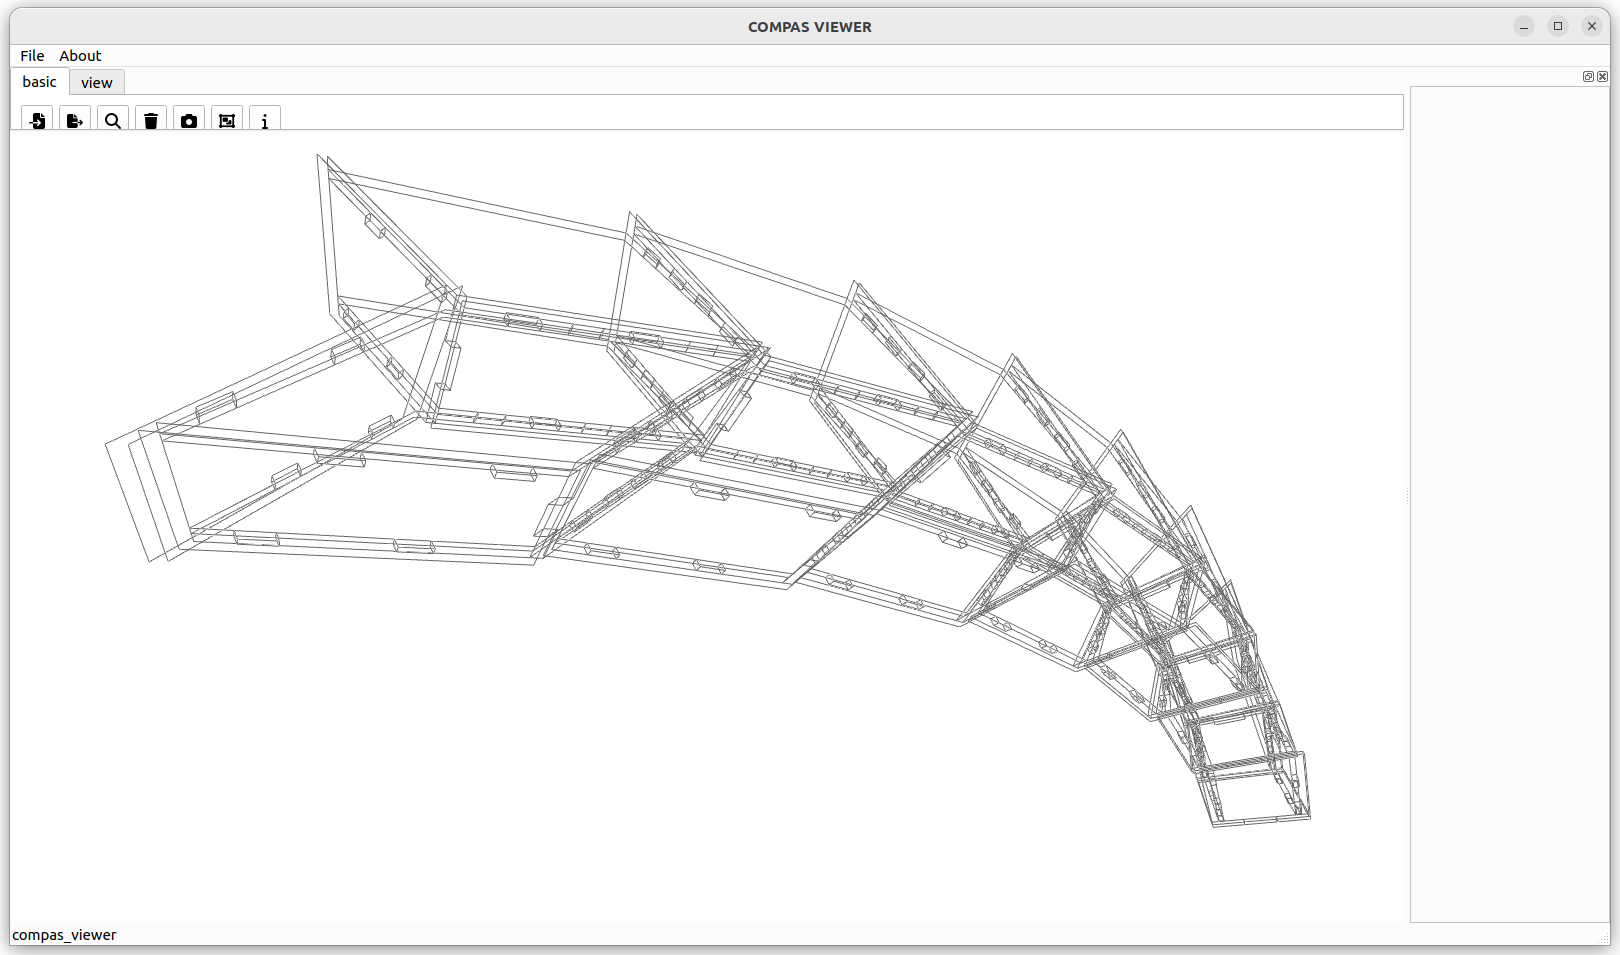Click inside the empty right side panel
Screen dimensions: 1620x955
point(1510,500)
